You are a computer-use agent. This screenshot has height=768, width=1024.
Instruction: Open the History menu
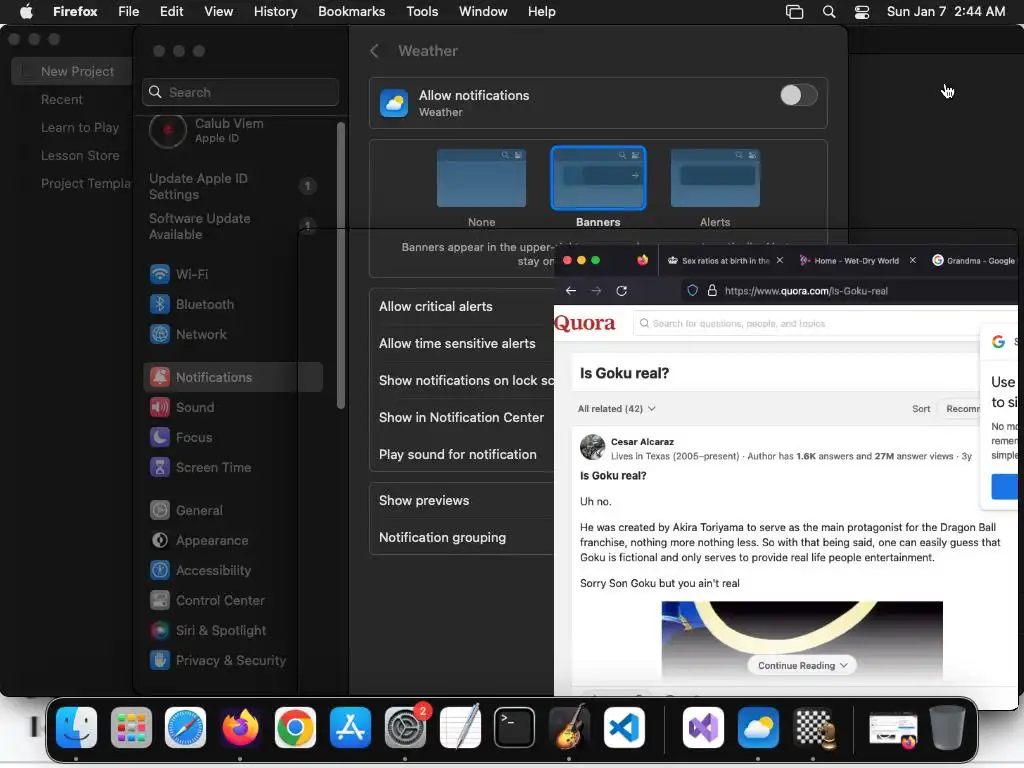276,12
